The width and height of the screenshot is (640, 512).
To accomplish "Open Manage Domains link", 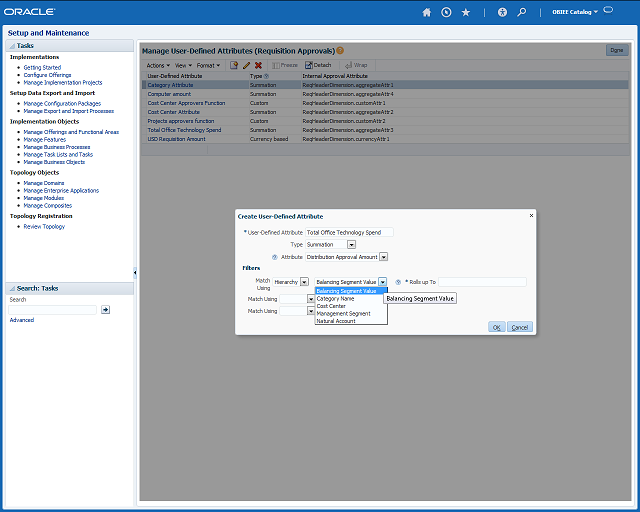I will [44, 183].
